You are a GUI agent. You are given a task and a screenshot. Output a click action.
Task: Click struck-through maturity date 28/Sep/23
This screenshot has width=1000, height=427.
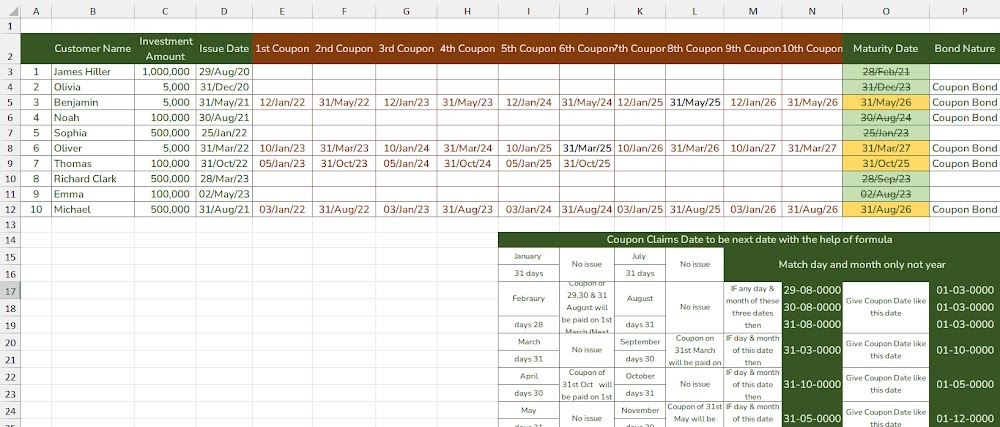[x=885, y=178]
